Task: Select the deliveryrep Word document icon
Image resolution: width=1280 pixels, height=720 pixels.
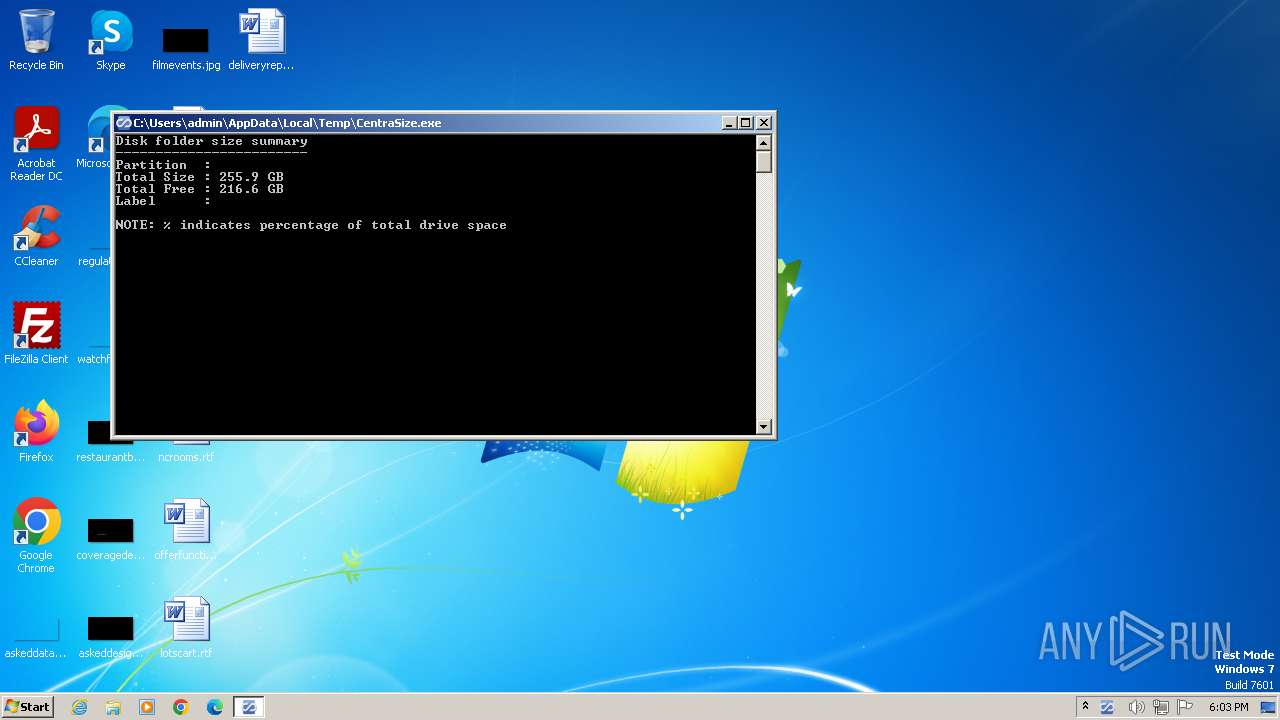Action: point(261,40)
